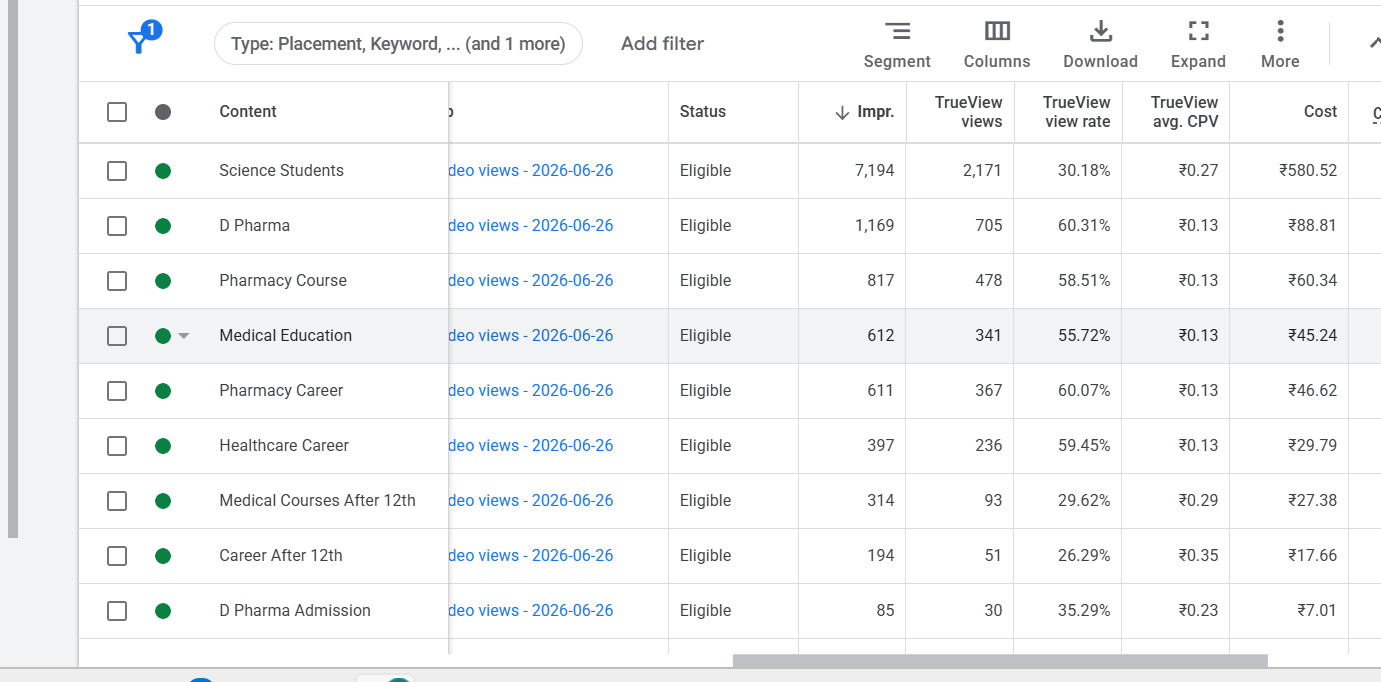Screen dimensions: 1381x682
Task: Open the Columns chooser
Action: pos(997,45)
